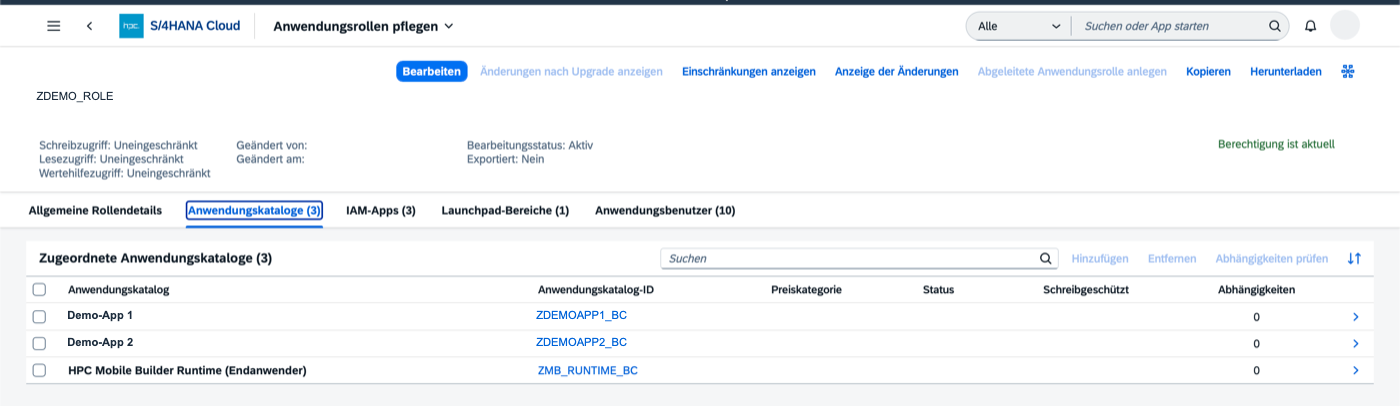Open the Launchpad-Bereiche (1) tab

point(505,210)
